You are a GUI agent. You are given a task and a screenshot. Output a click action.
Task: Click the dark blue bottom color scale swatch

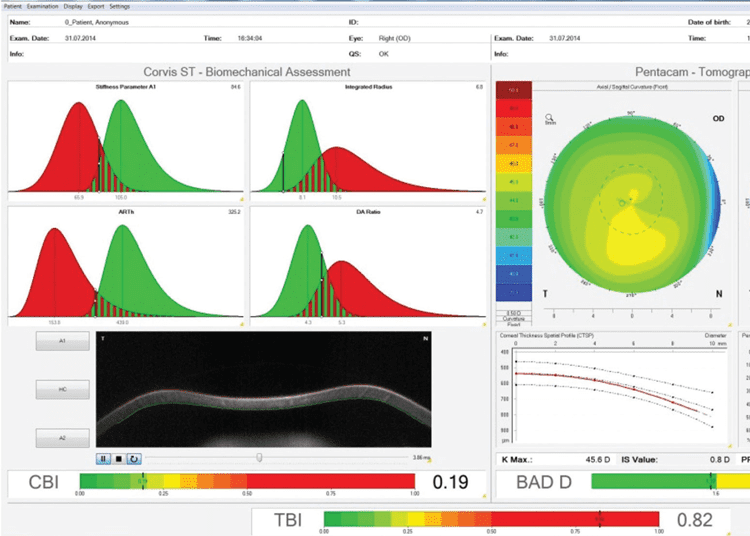513,292
